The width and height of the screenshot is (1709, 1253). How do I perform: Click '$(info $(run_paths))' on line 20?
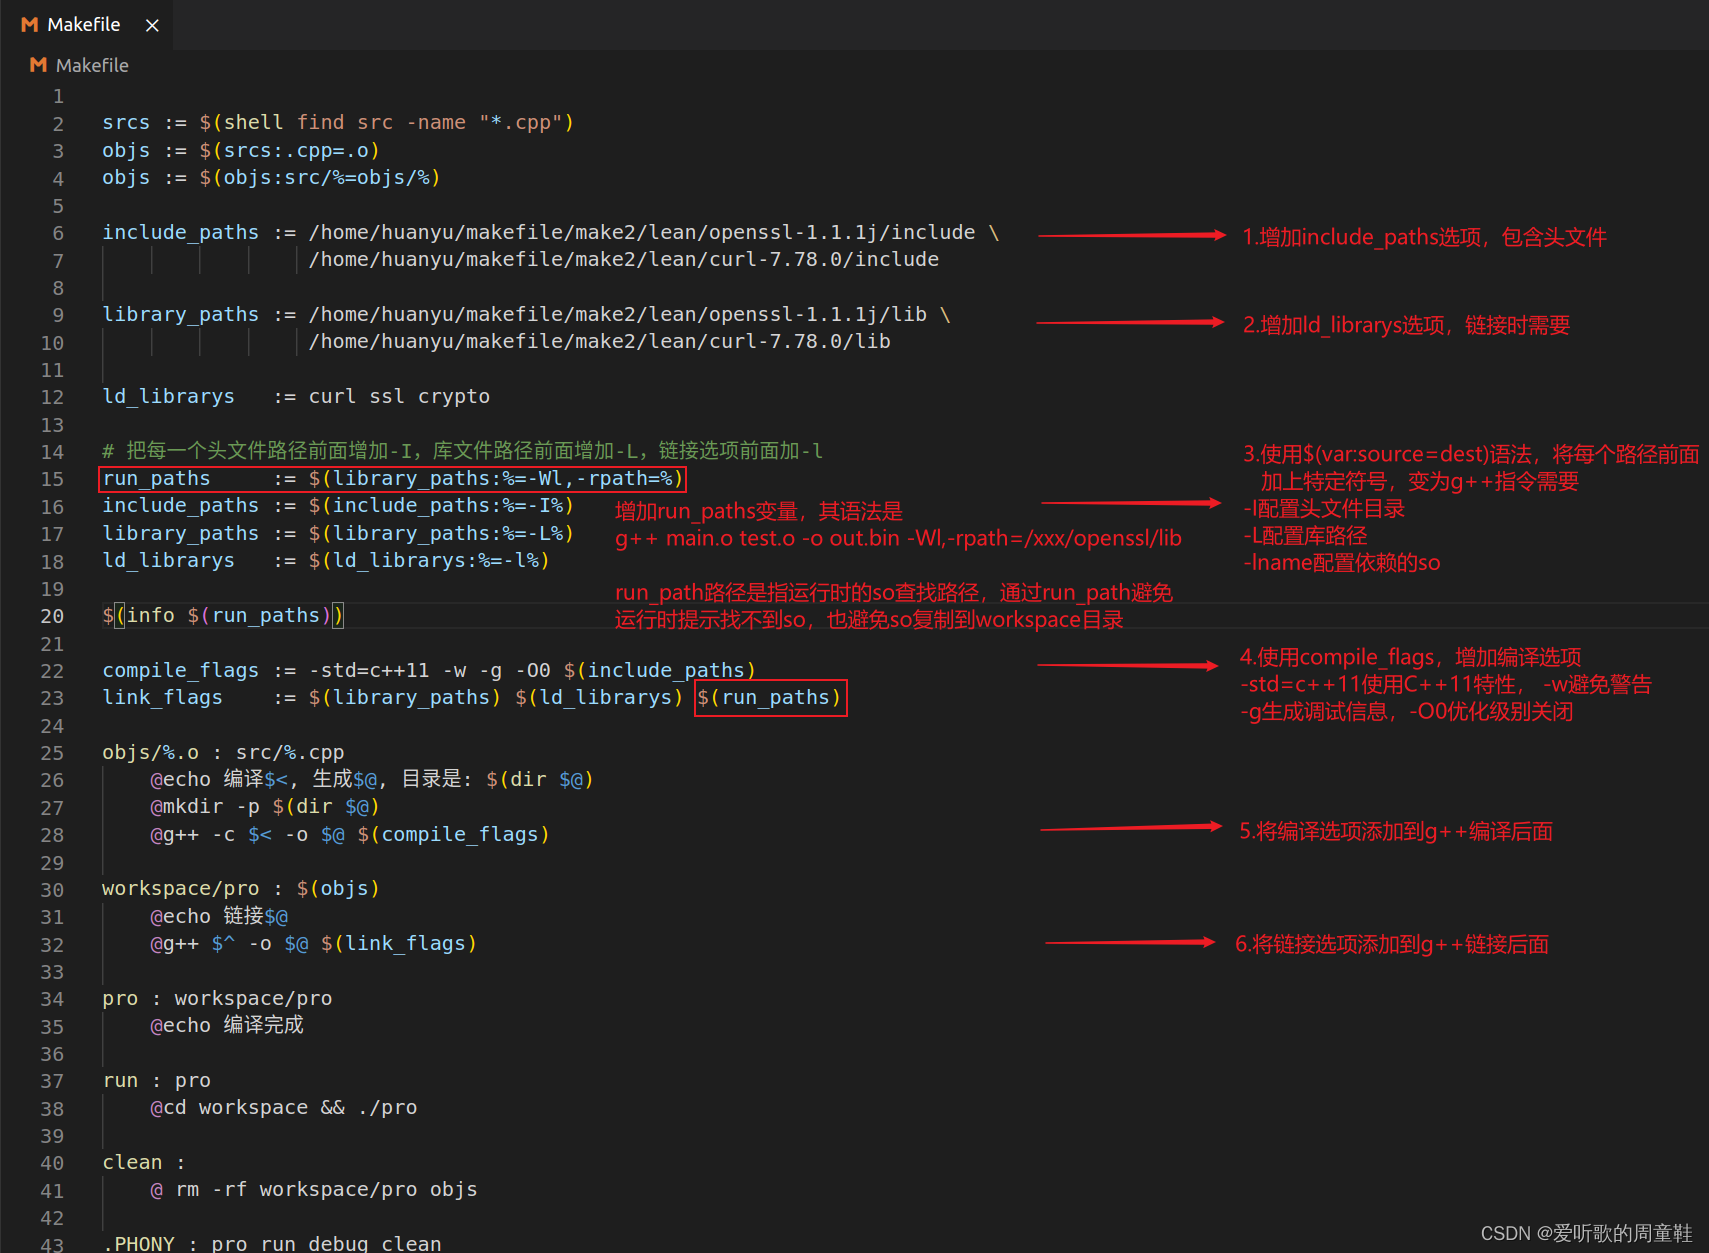[223, 615]
